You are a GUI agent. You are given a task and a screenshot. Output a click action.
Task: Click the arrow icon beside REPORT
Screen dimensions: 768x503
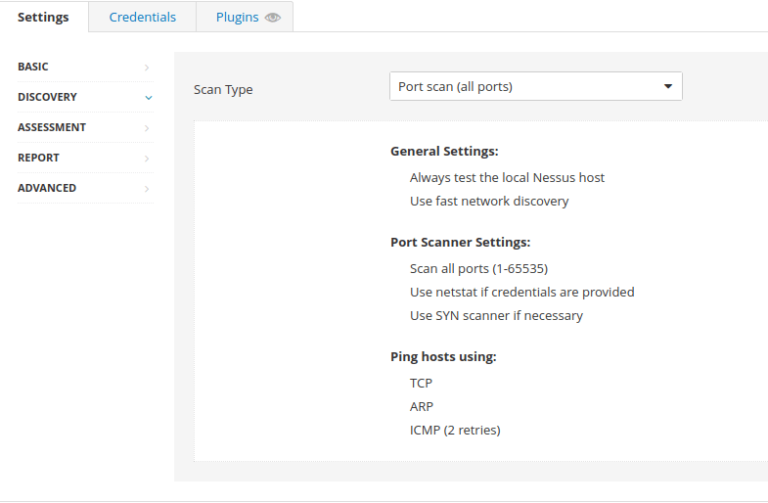pyautogui.click(x=147, y=158)
